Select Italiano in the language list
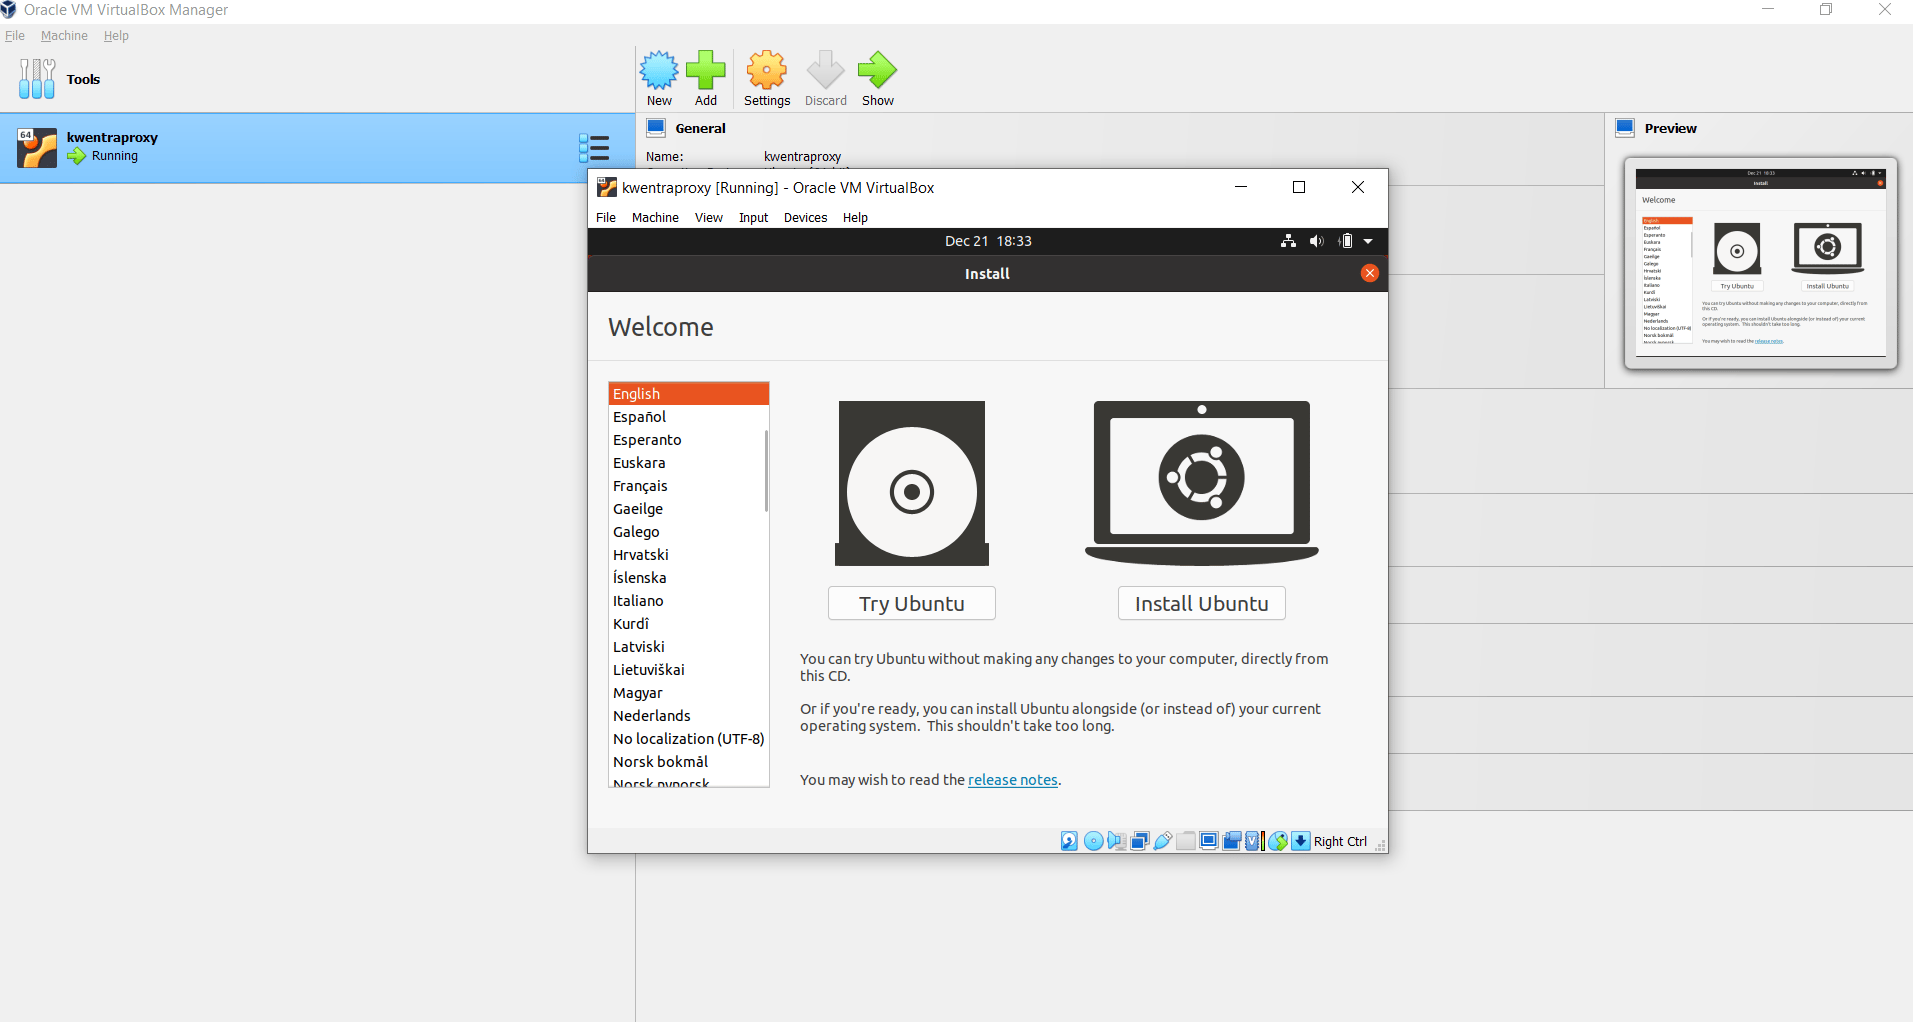This screenshot has height=1022, width=1913. (x=689, y=601)
